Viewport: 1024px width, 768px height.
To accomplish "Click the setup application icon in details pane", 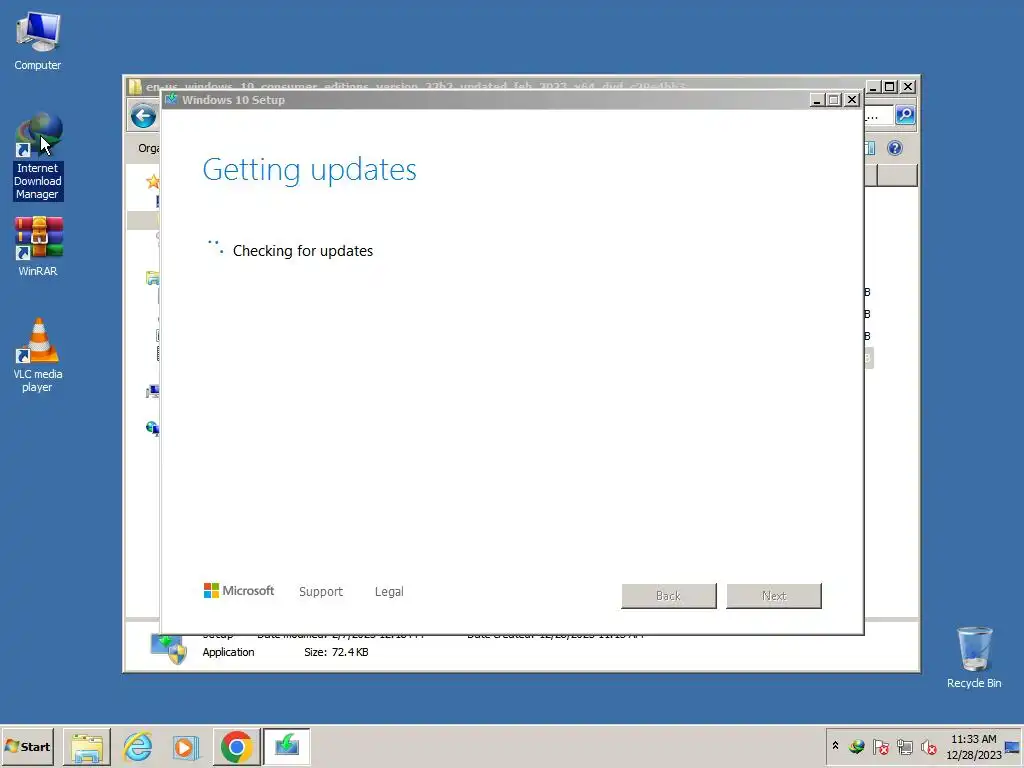I will click(x=168, y=649).
